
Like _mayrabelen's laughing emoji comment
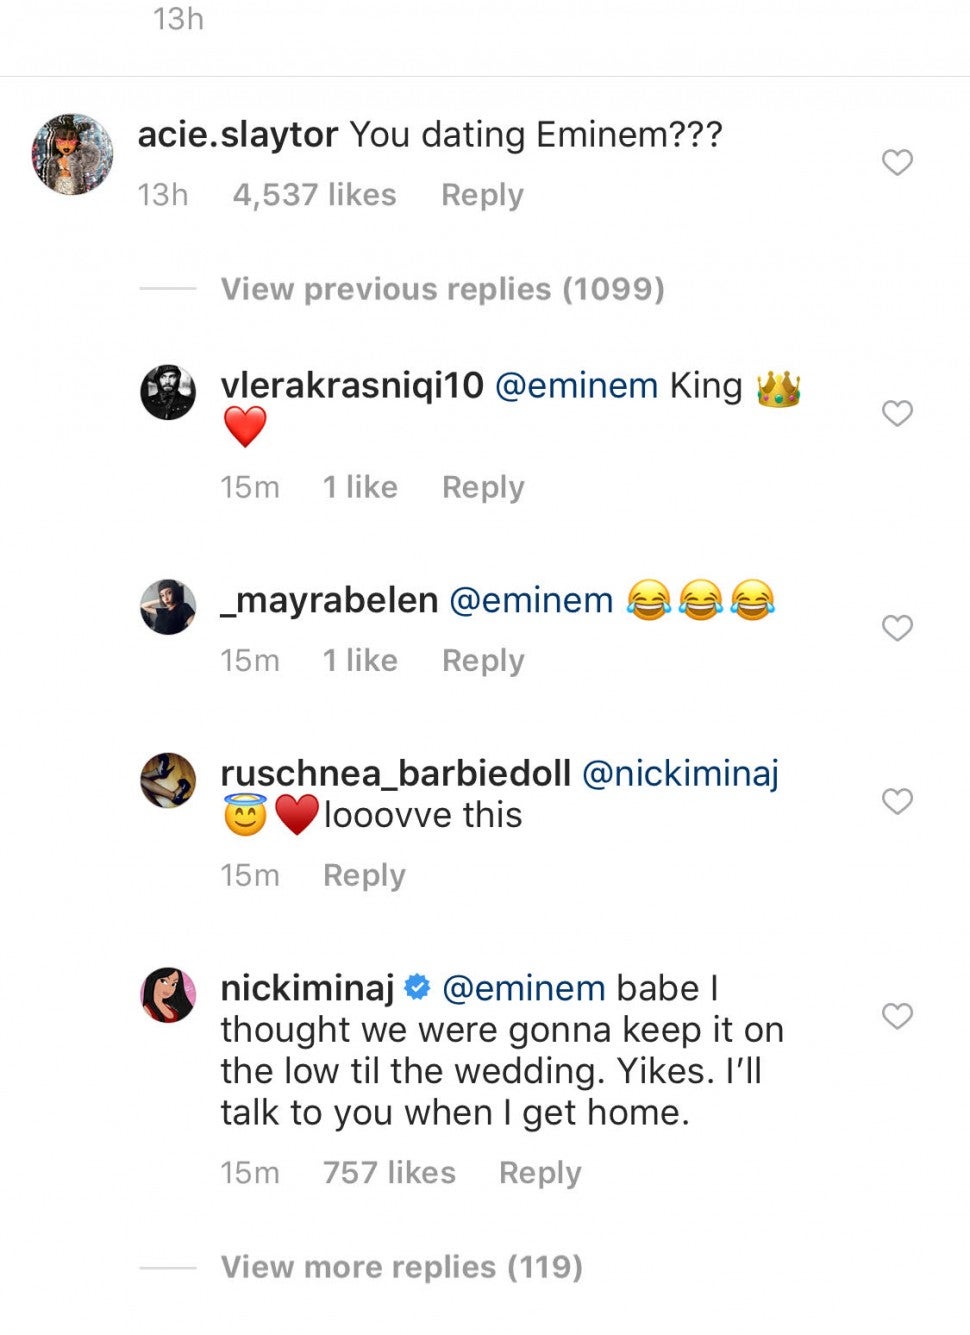(x=897, y=628)
